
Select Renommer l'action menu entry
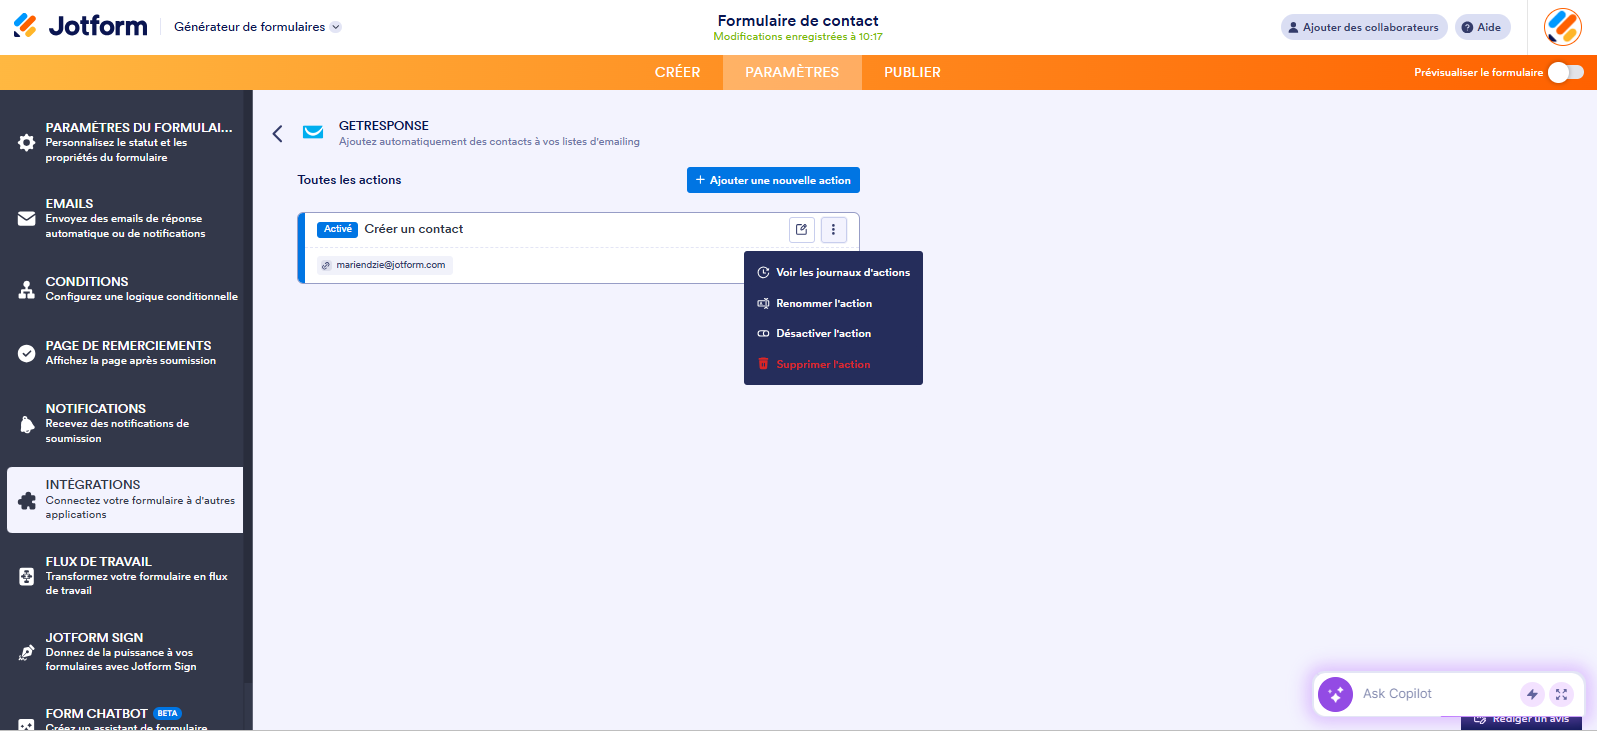click(833, 303)
